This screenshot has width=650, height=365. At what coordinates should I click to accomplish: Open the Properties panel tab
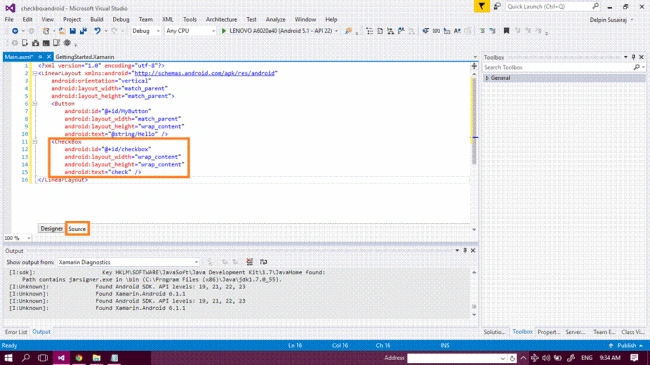point(548,332)
